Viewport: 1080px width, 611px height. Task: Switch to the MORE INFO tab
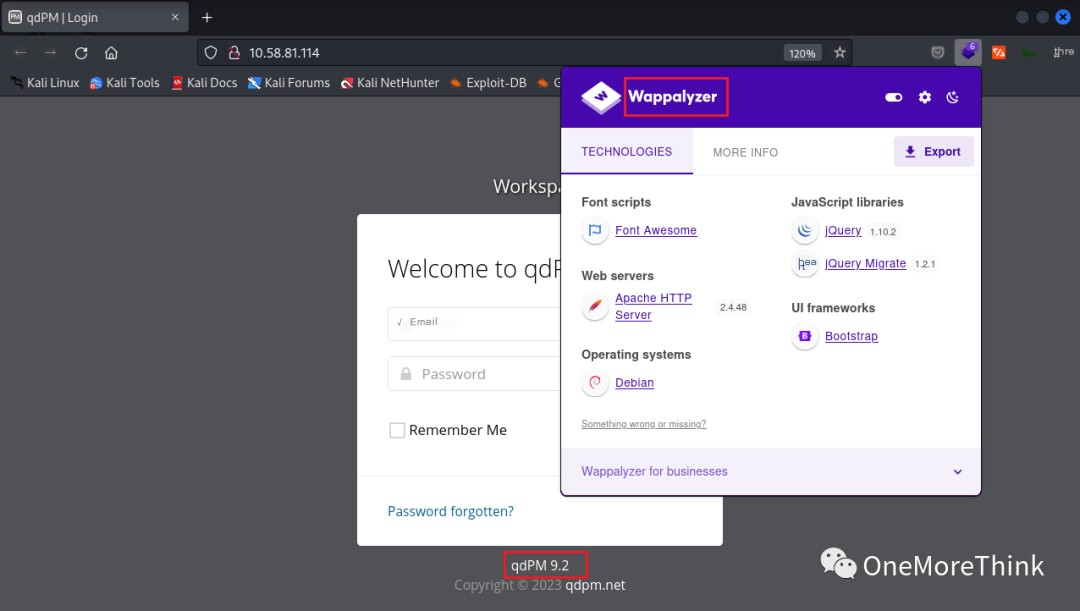tap(745, 152)
